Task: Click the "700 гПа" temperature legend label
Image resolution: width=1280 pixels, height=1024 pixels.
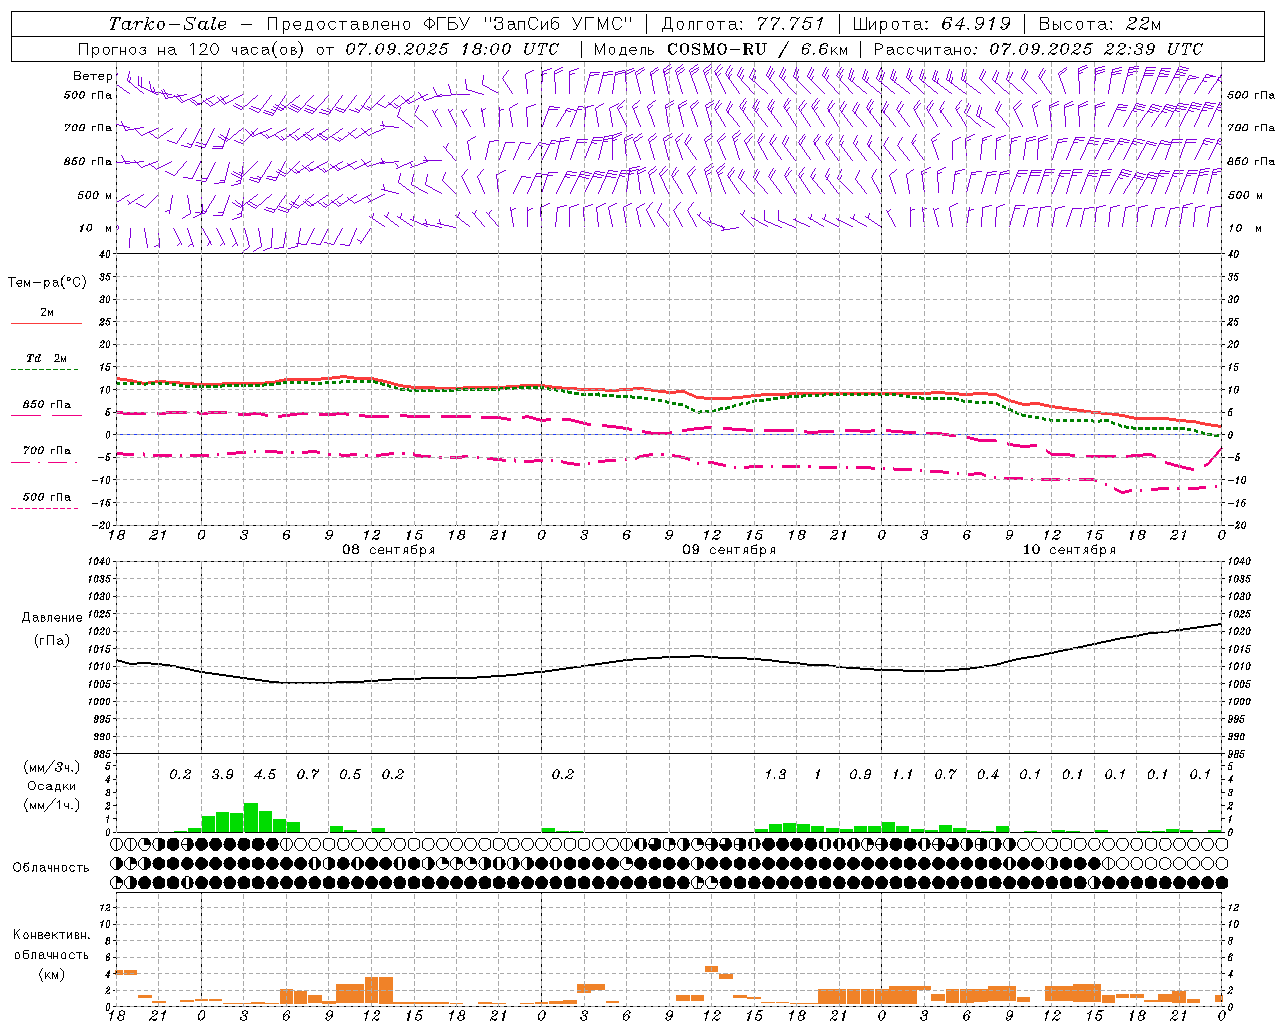Action: pos(47,451)
